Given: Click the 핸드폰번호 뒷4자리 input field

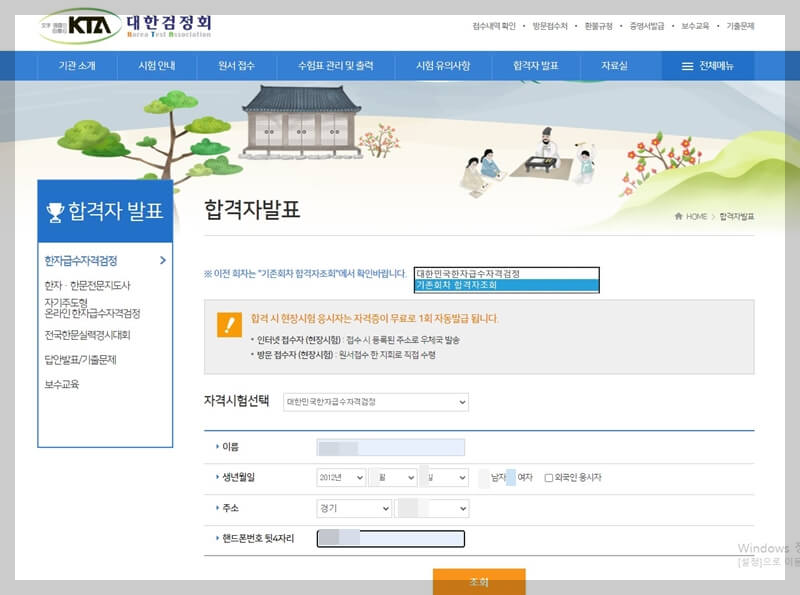Looking at the screenshot, I should click(390, 538).
